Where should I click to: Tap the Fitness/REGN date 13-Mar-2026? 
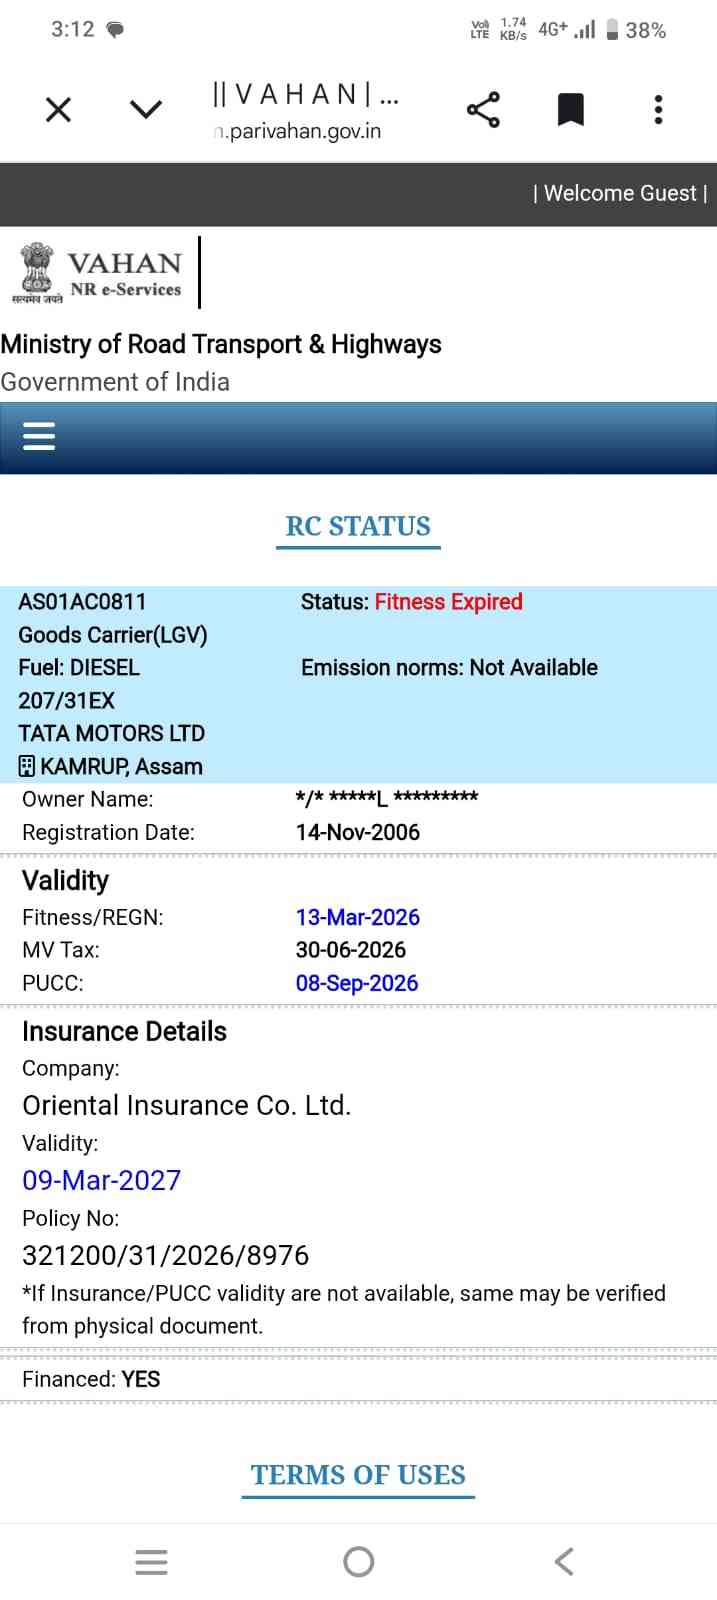[x=358, y=917]
